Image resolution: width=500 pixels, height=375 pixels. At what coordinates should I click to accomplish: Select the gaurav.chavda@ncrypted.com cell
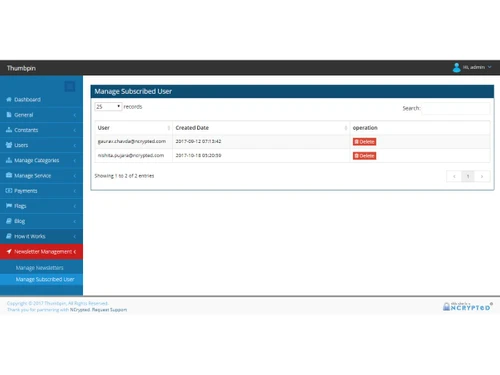132,141
